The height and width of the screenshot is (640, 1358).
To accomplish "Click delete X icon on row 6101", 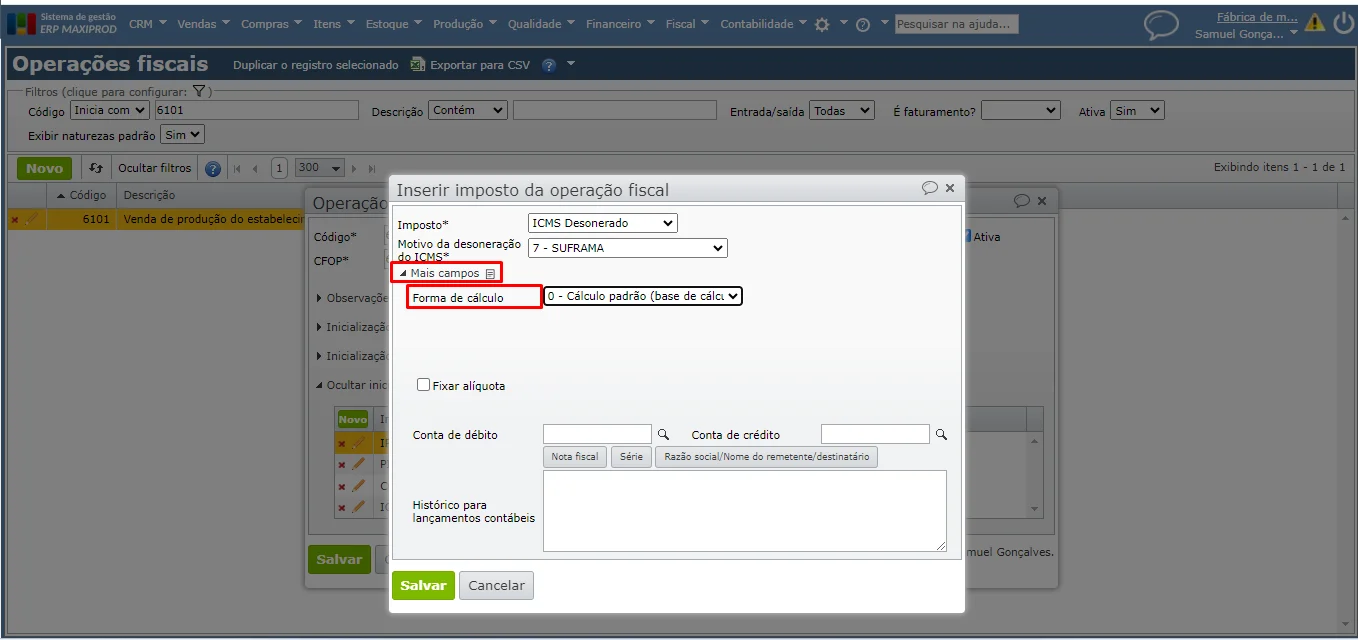I will coord(14,219).
